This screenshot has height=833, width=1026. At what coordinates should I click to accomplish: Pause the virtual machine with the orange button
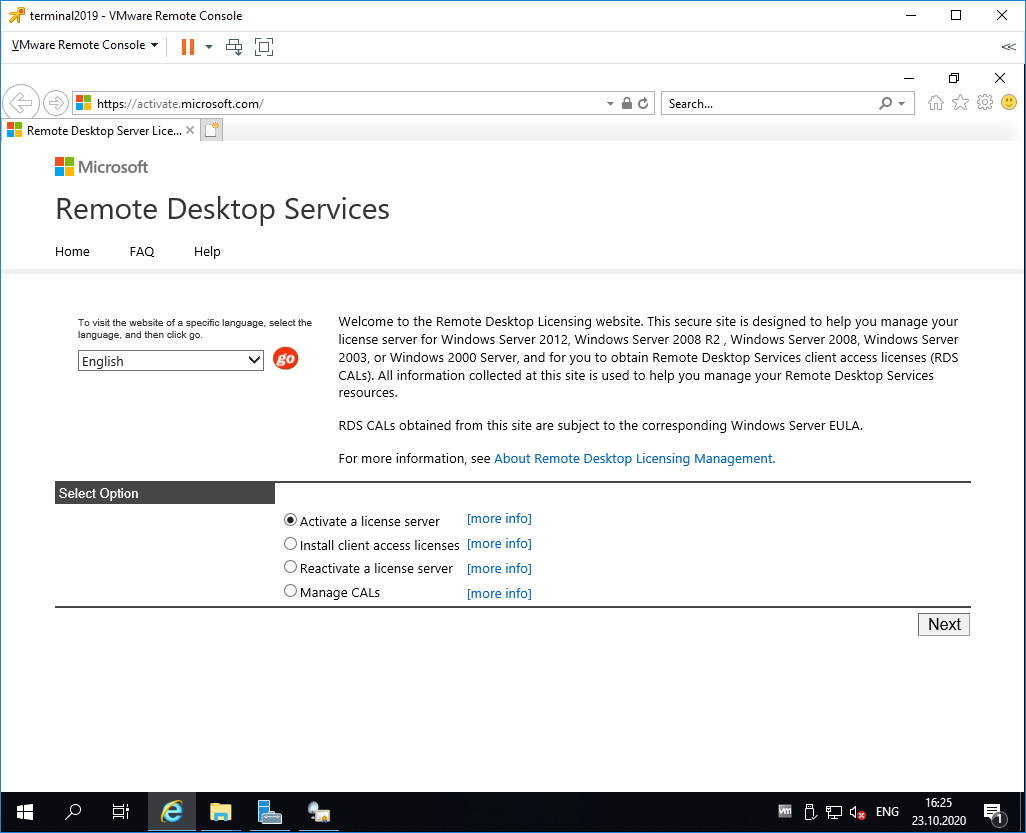coord(188,46)
